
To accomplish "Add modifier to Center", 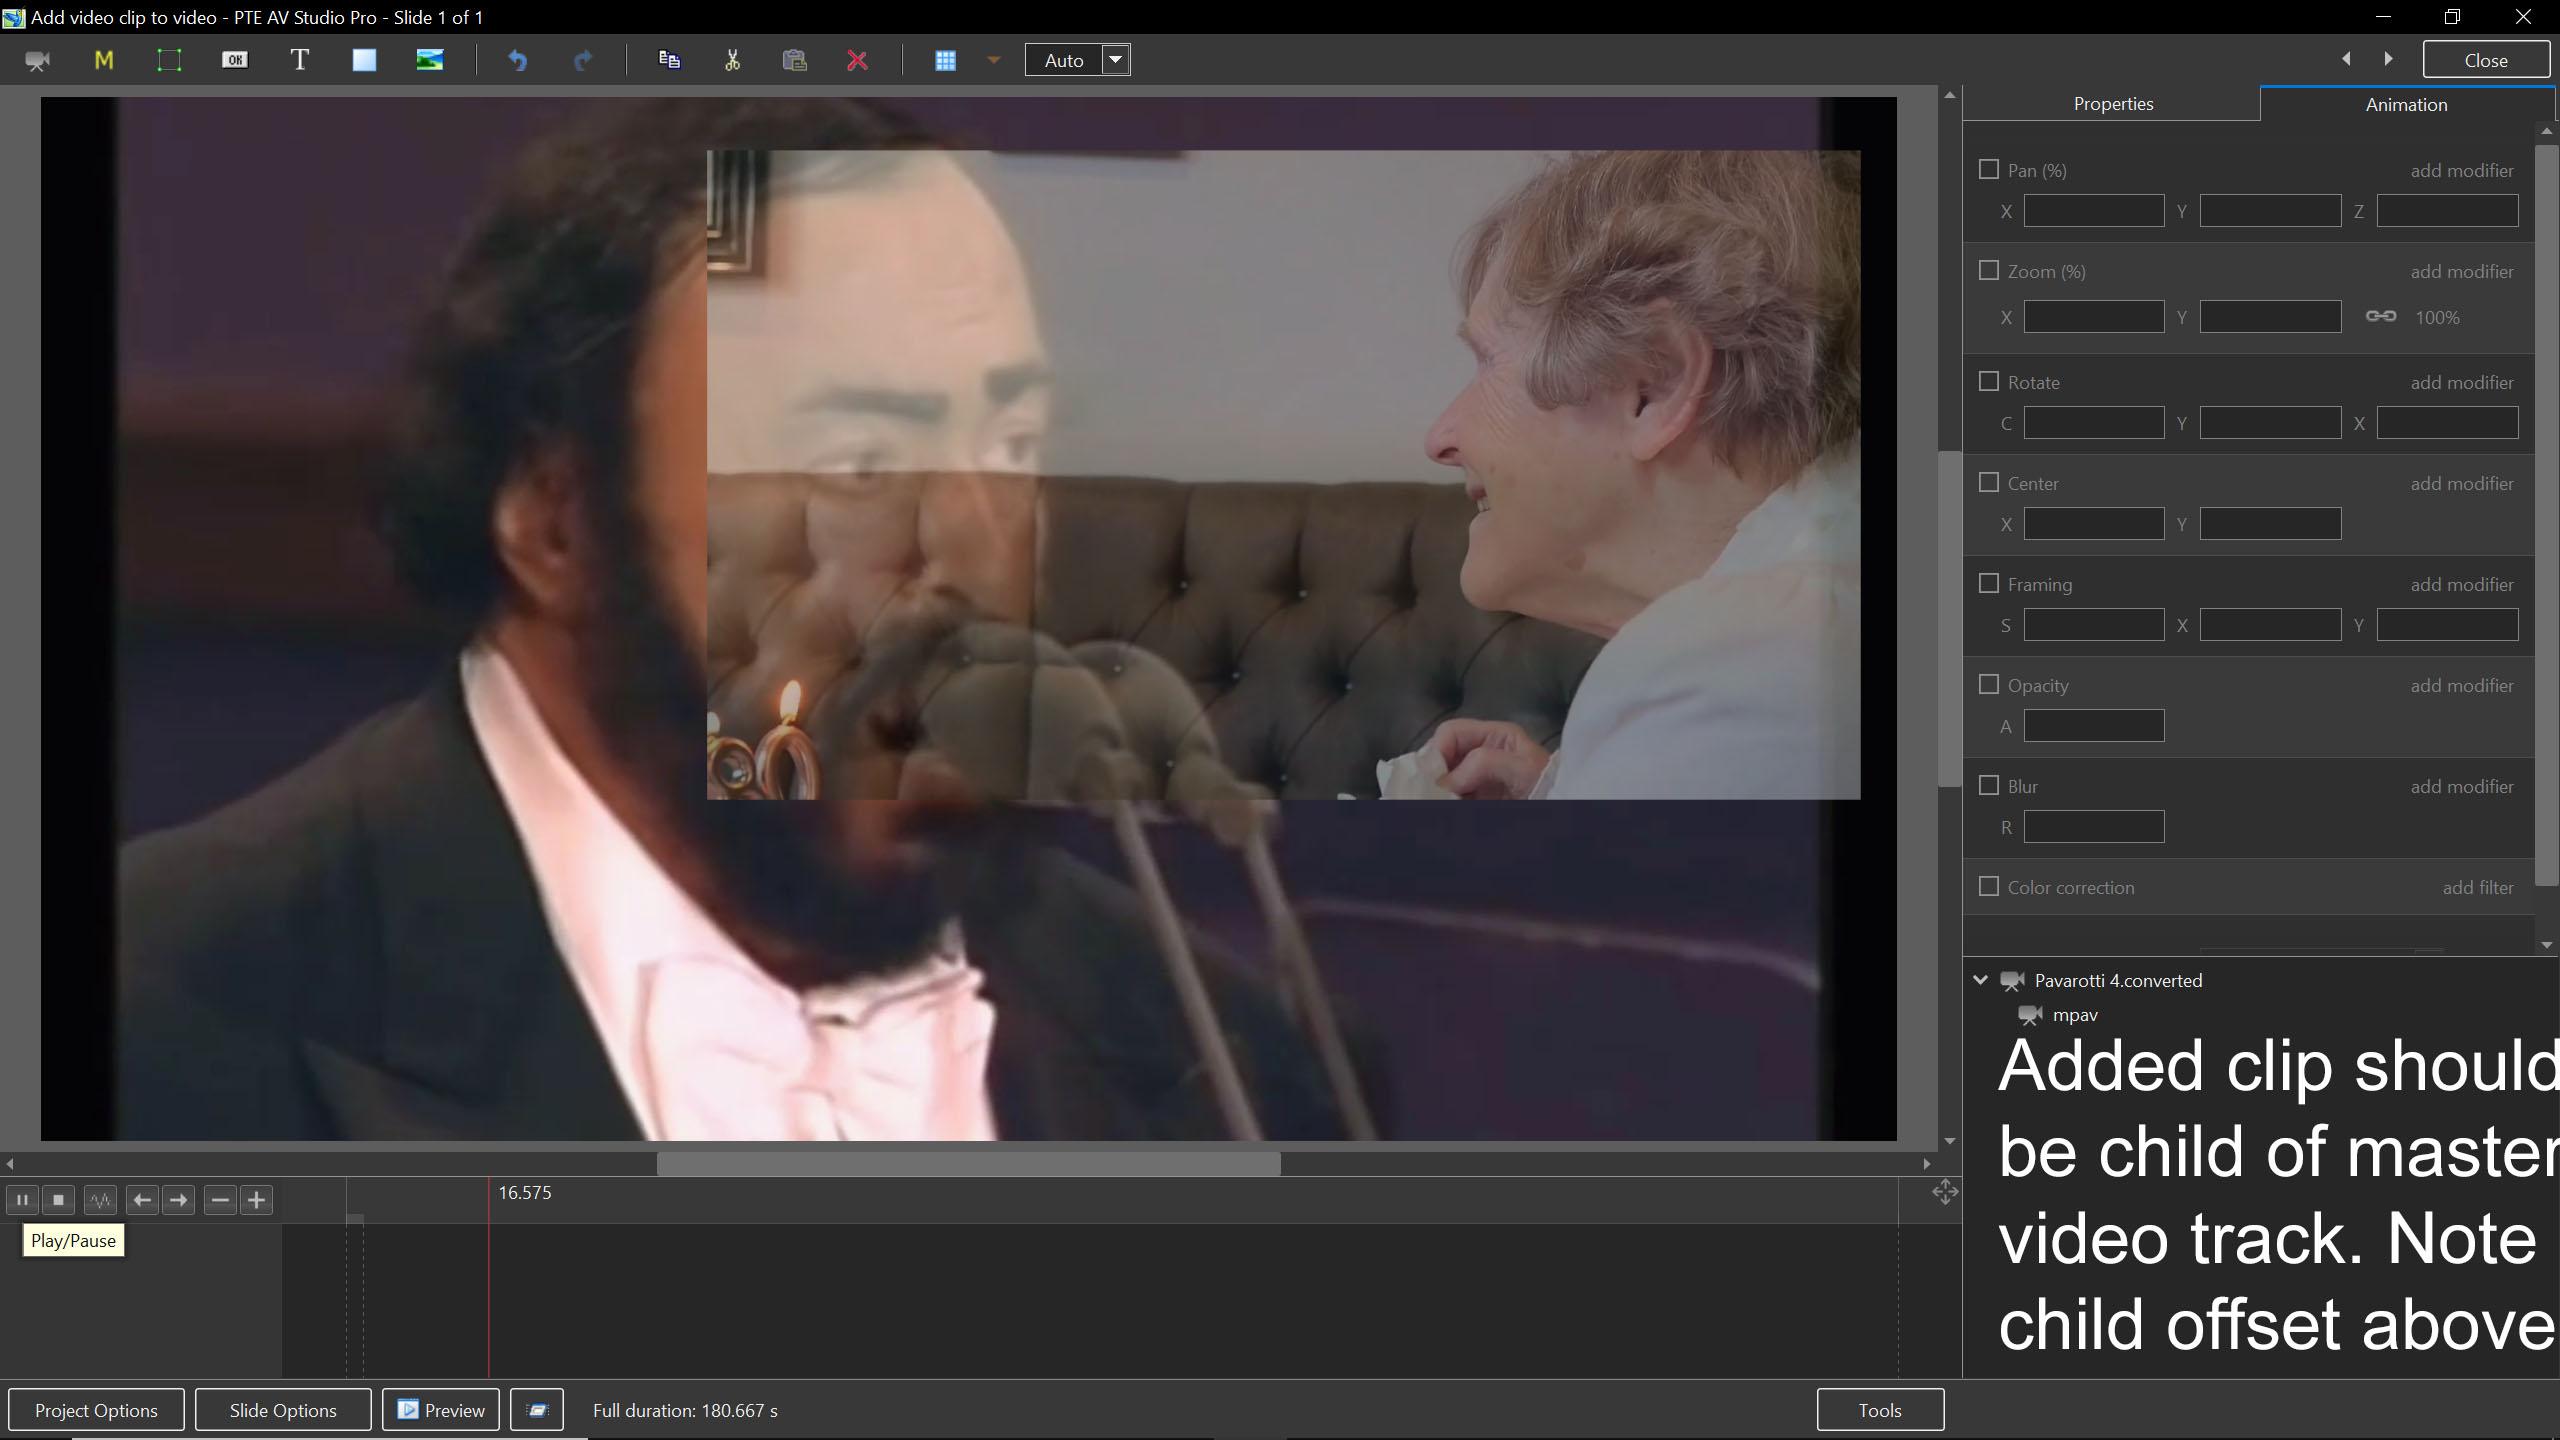I will (2461, 484).
